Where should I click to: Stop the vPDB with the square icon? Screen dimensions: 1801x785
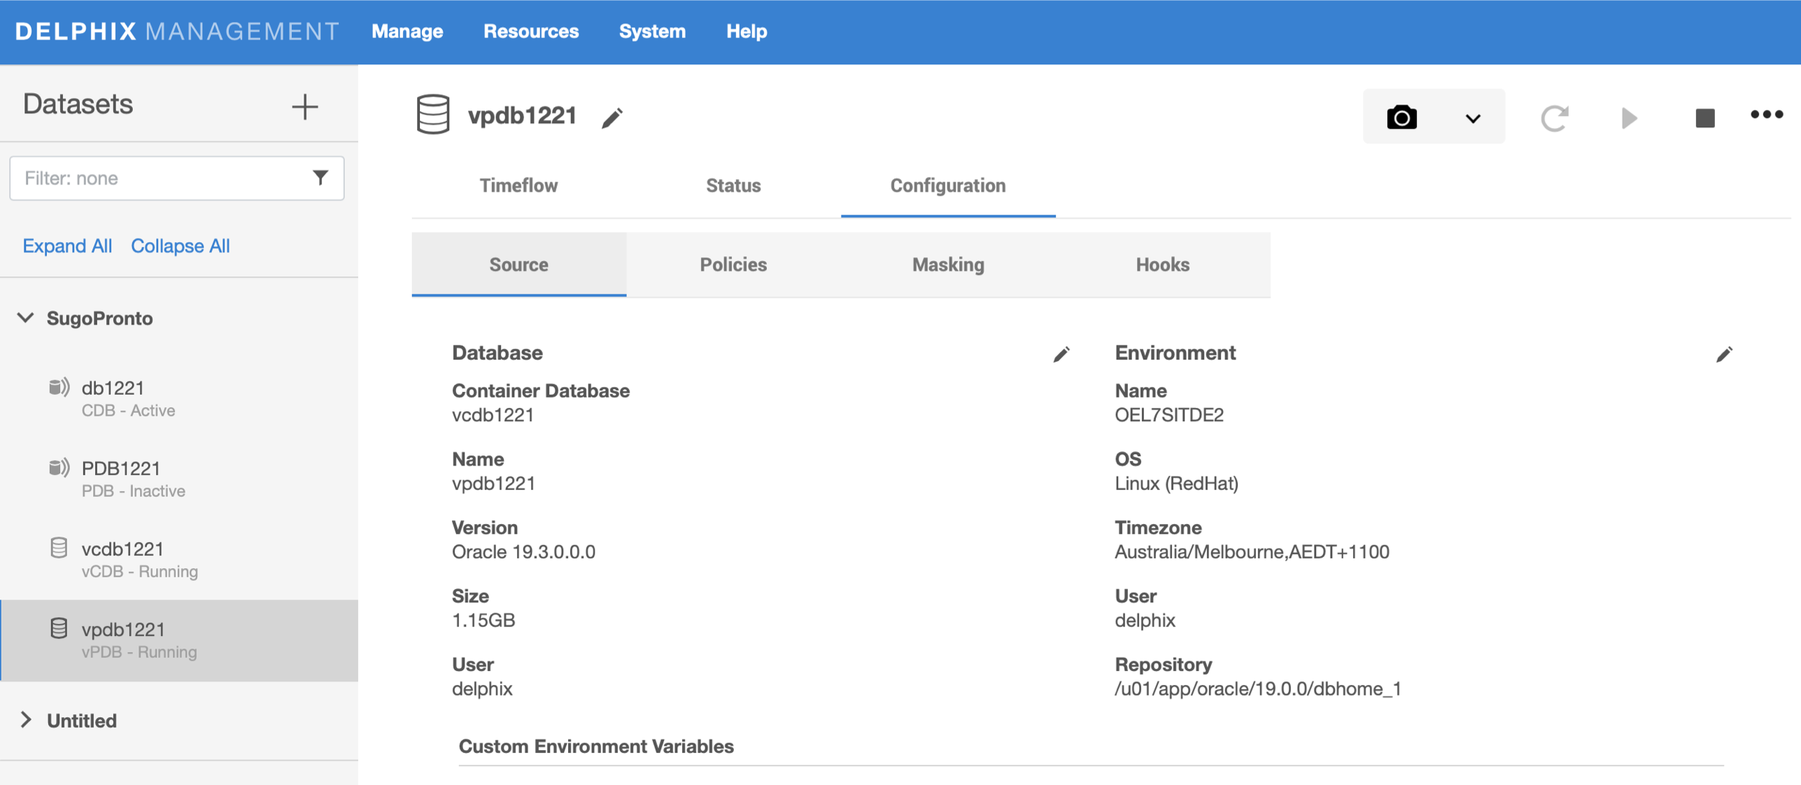(x=1705, y=118)
